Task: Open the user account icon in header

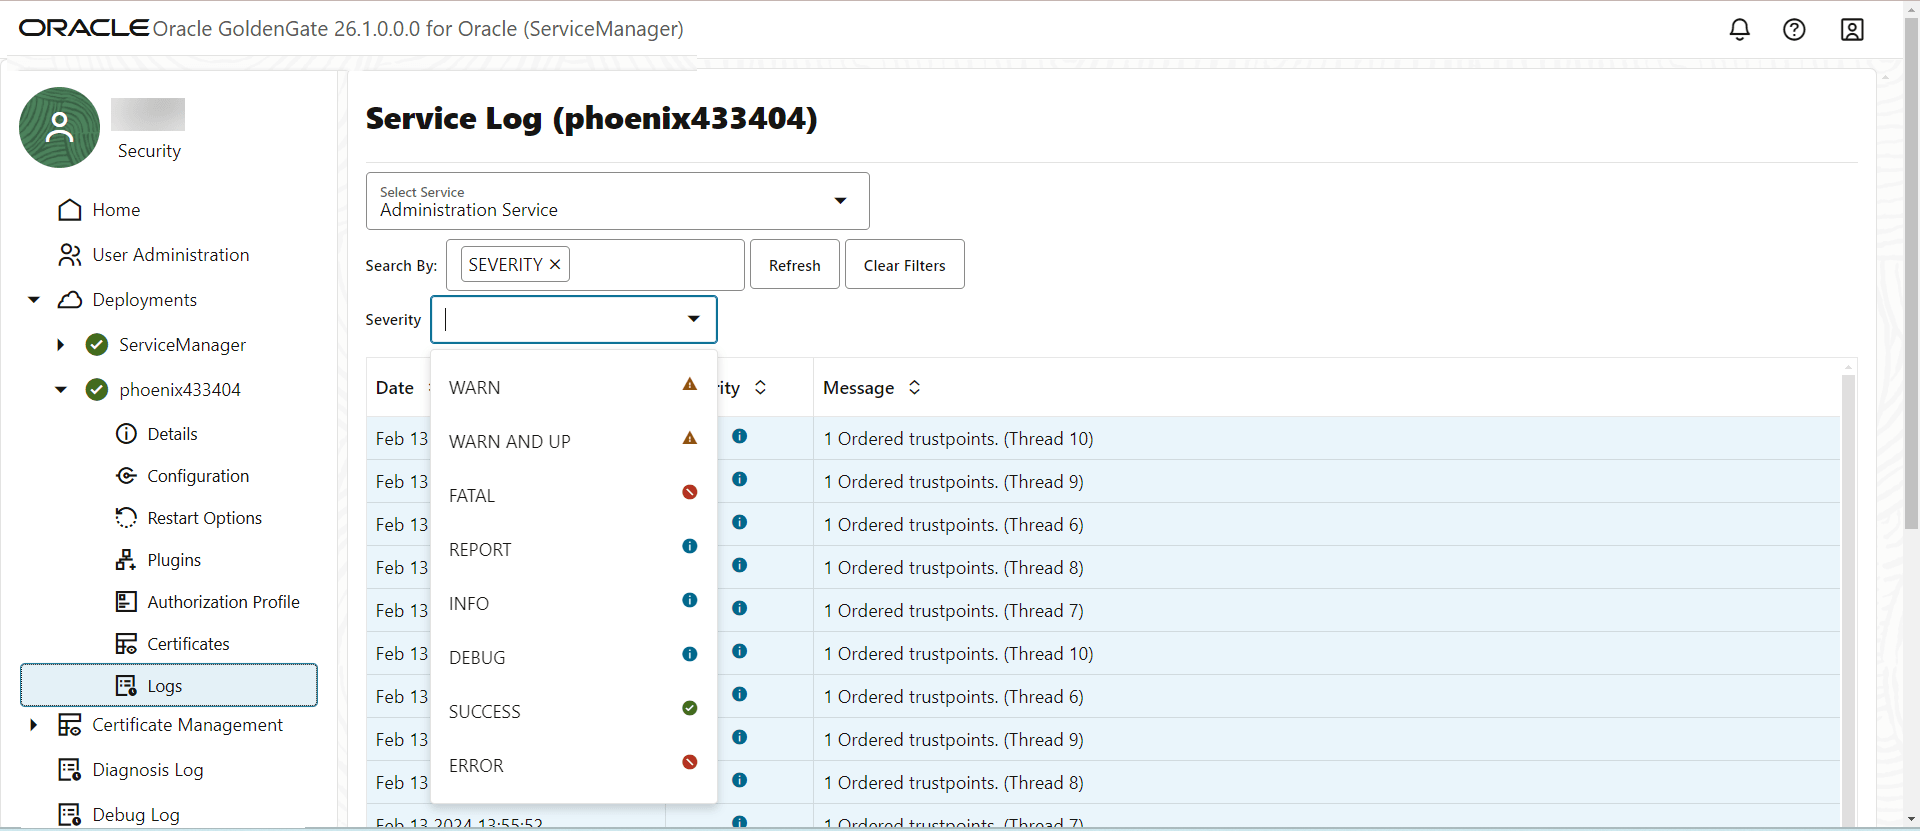Action: (x=1852, y=29)
